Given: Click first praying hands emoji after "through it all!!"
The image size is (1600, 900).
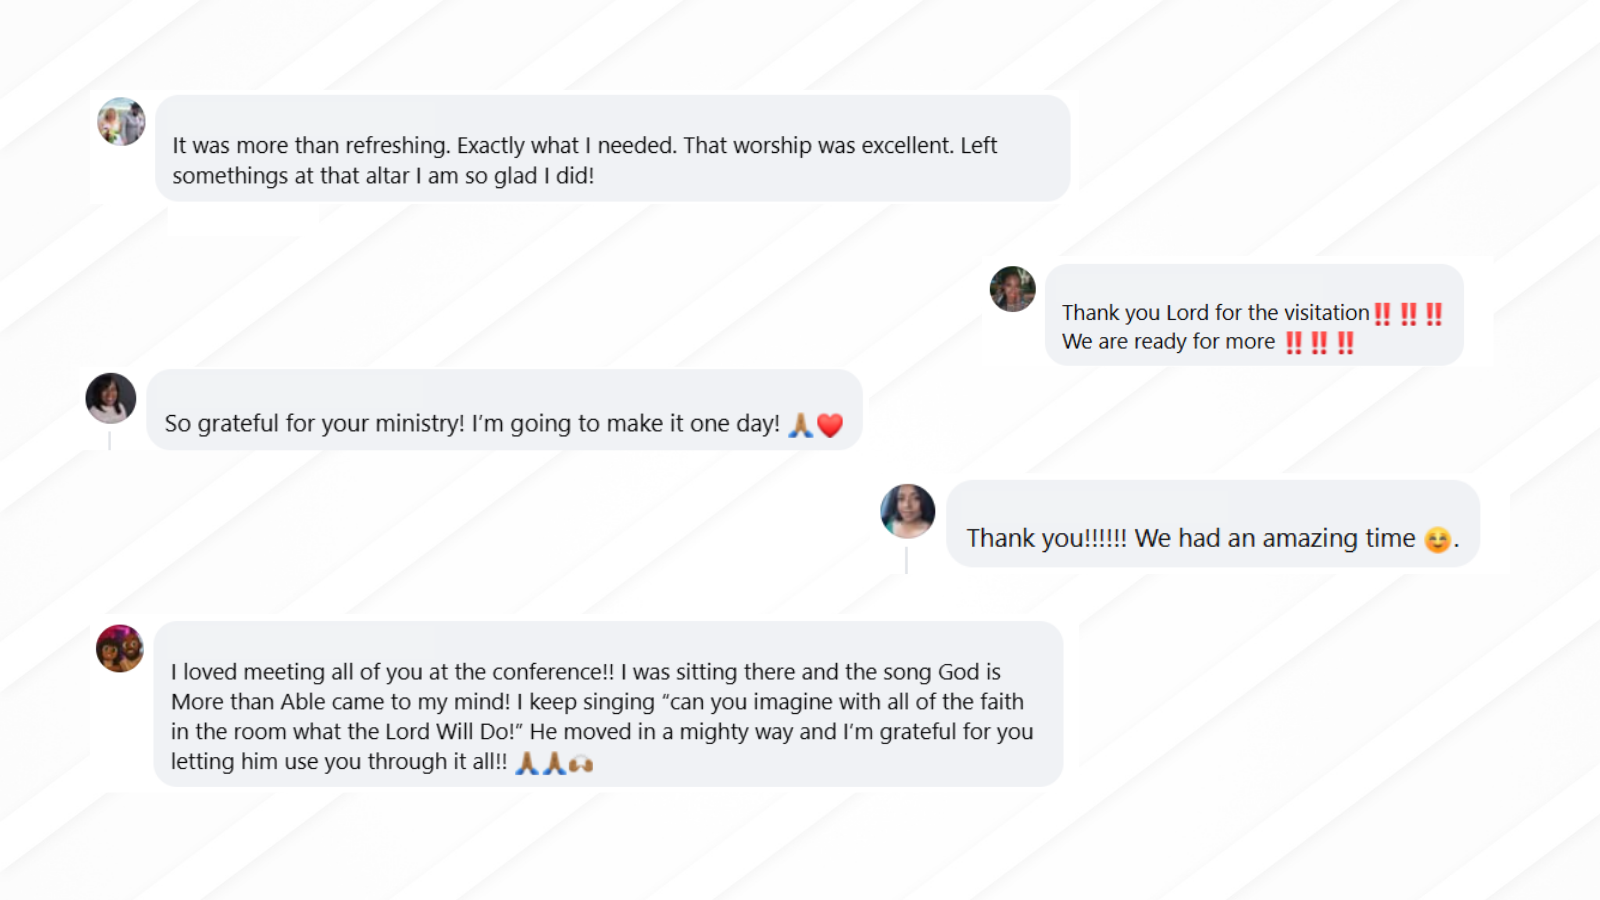Looking at the screenshot, I should click(527, 764).
